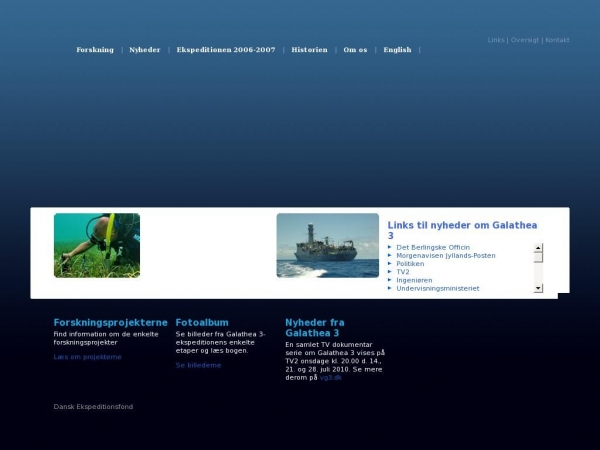
Task: Click the Nyheder fra Galathea 3 heading
Action: click(x=315, y=328)
